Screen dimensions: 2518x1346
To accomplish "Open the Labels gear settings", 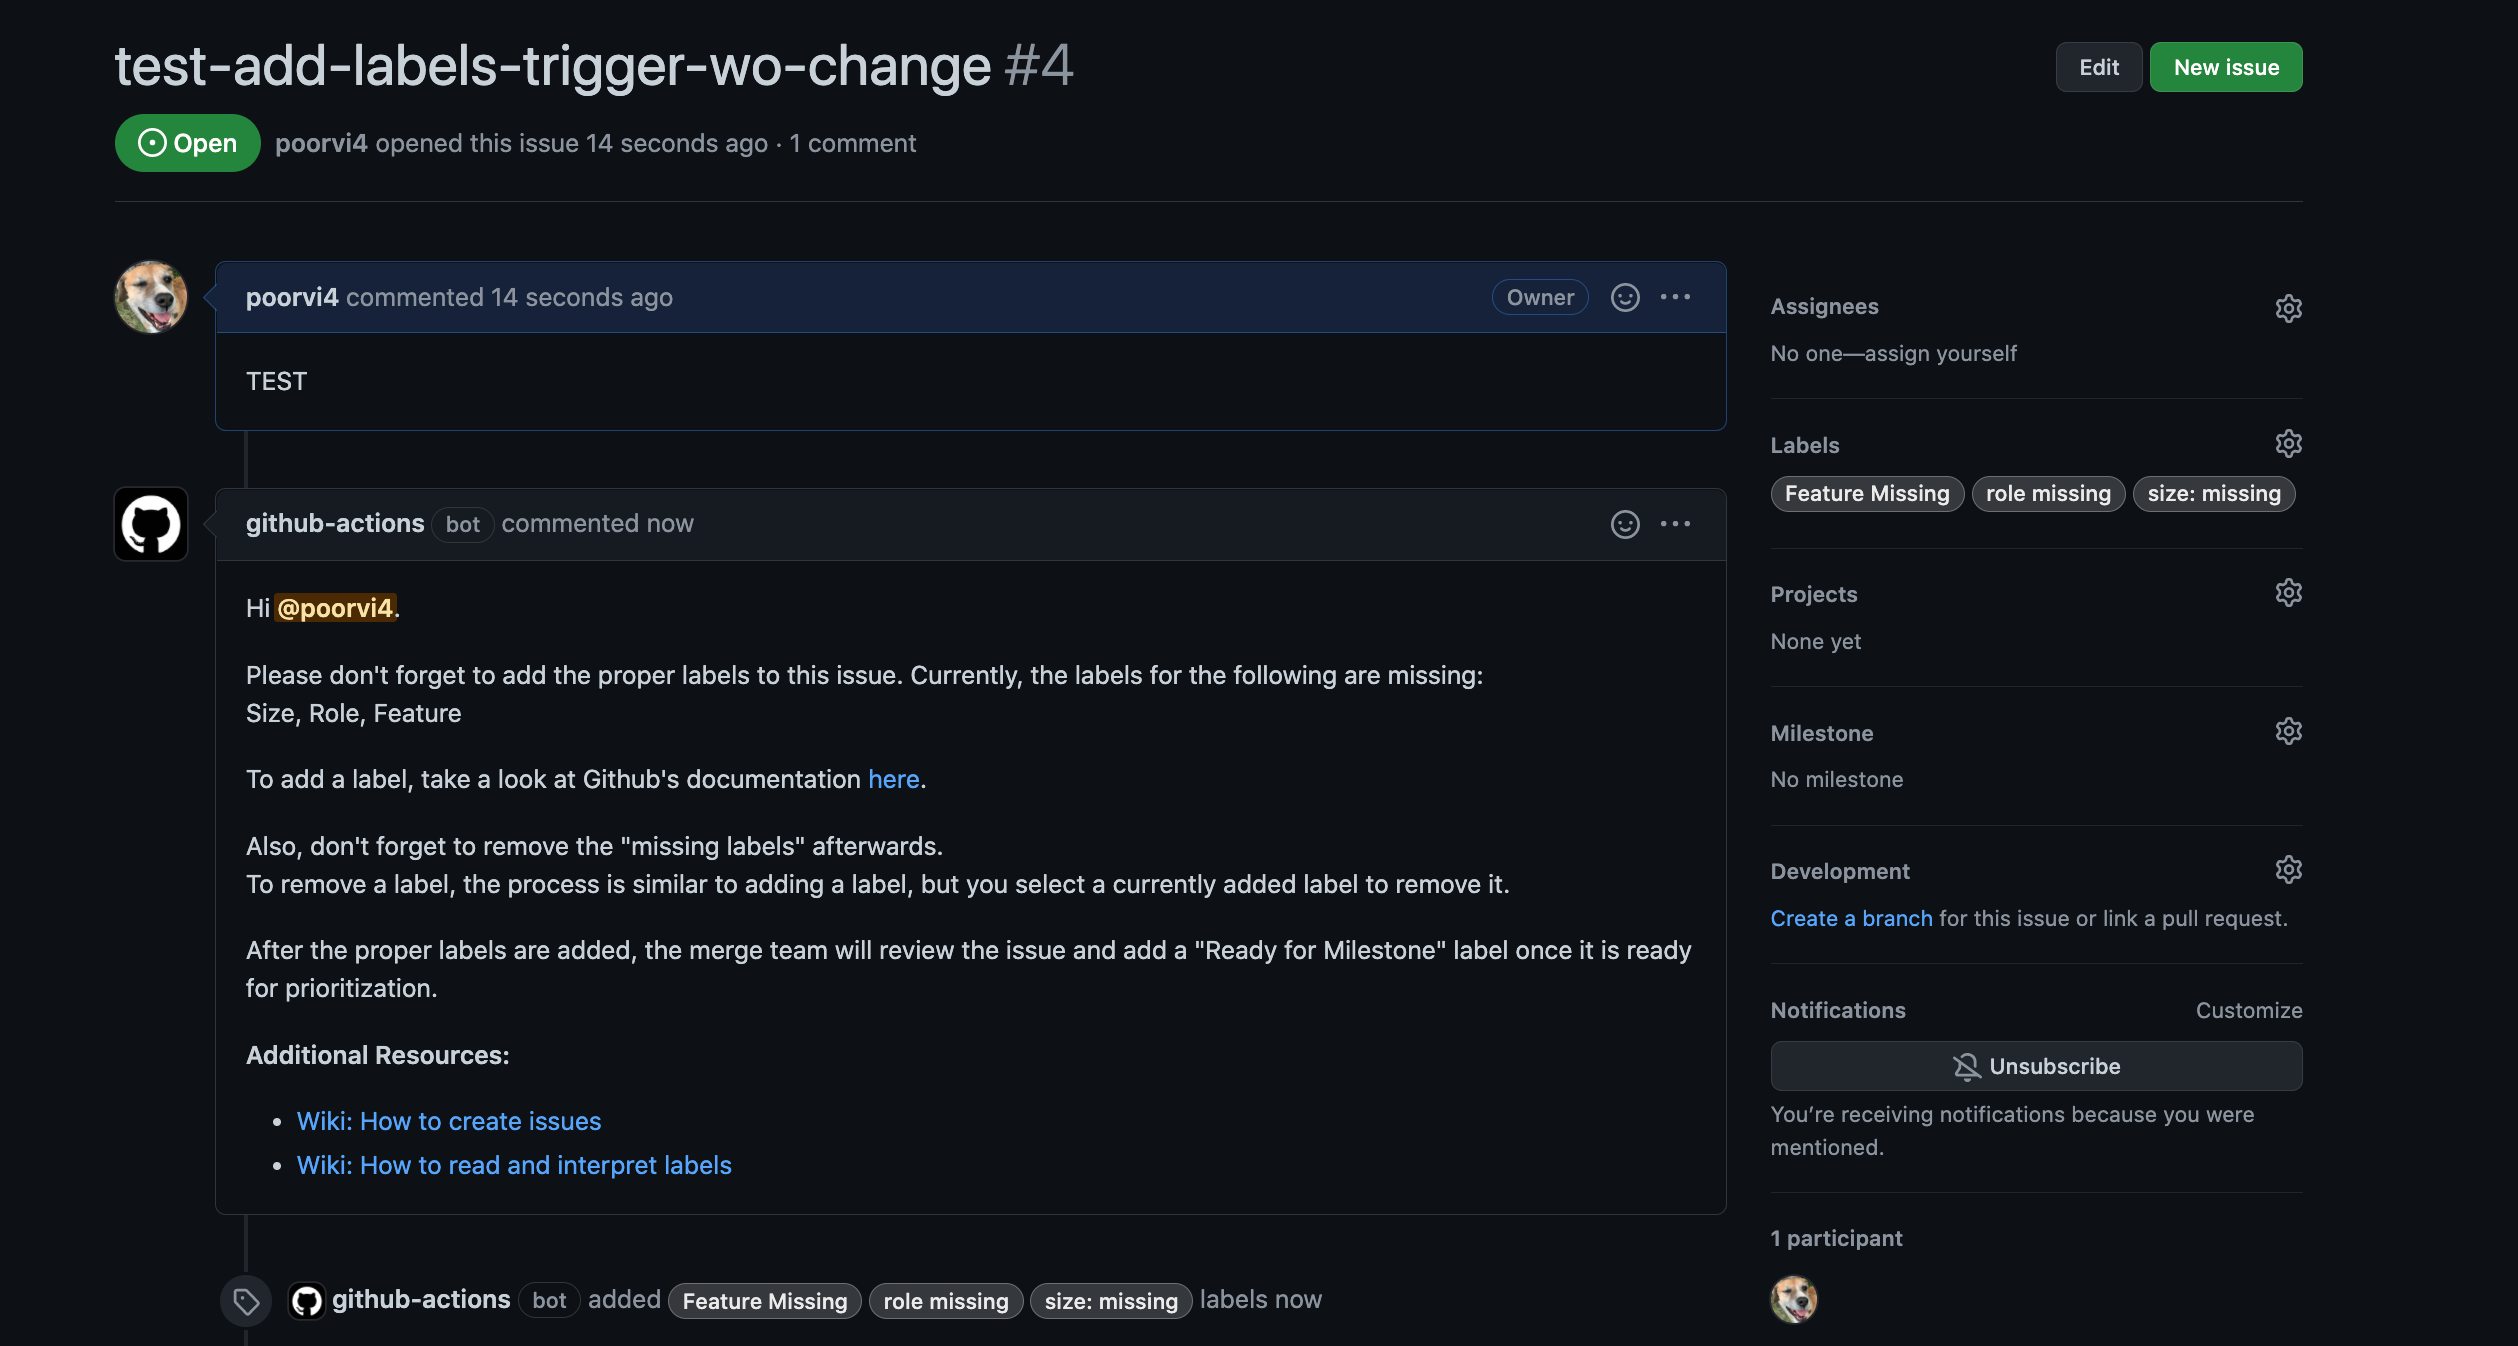I will pos(2288,444).
